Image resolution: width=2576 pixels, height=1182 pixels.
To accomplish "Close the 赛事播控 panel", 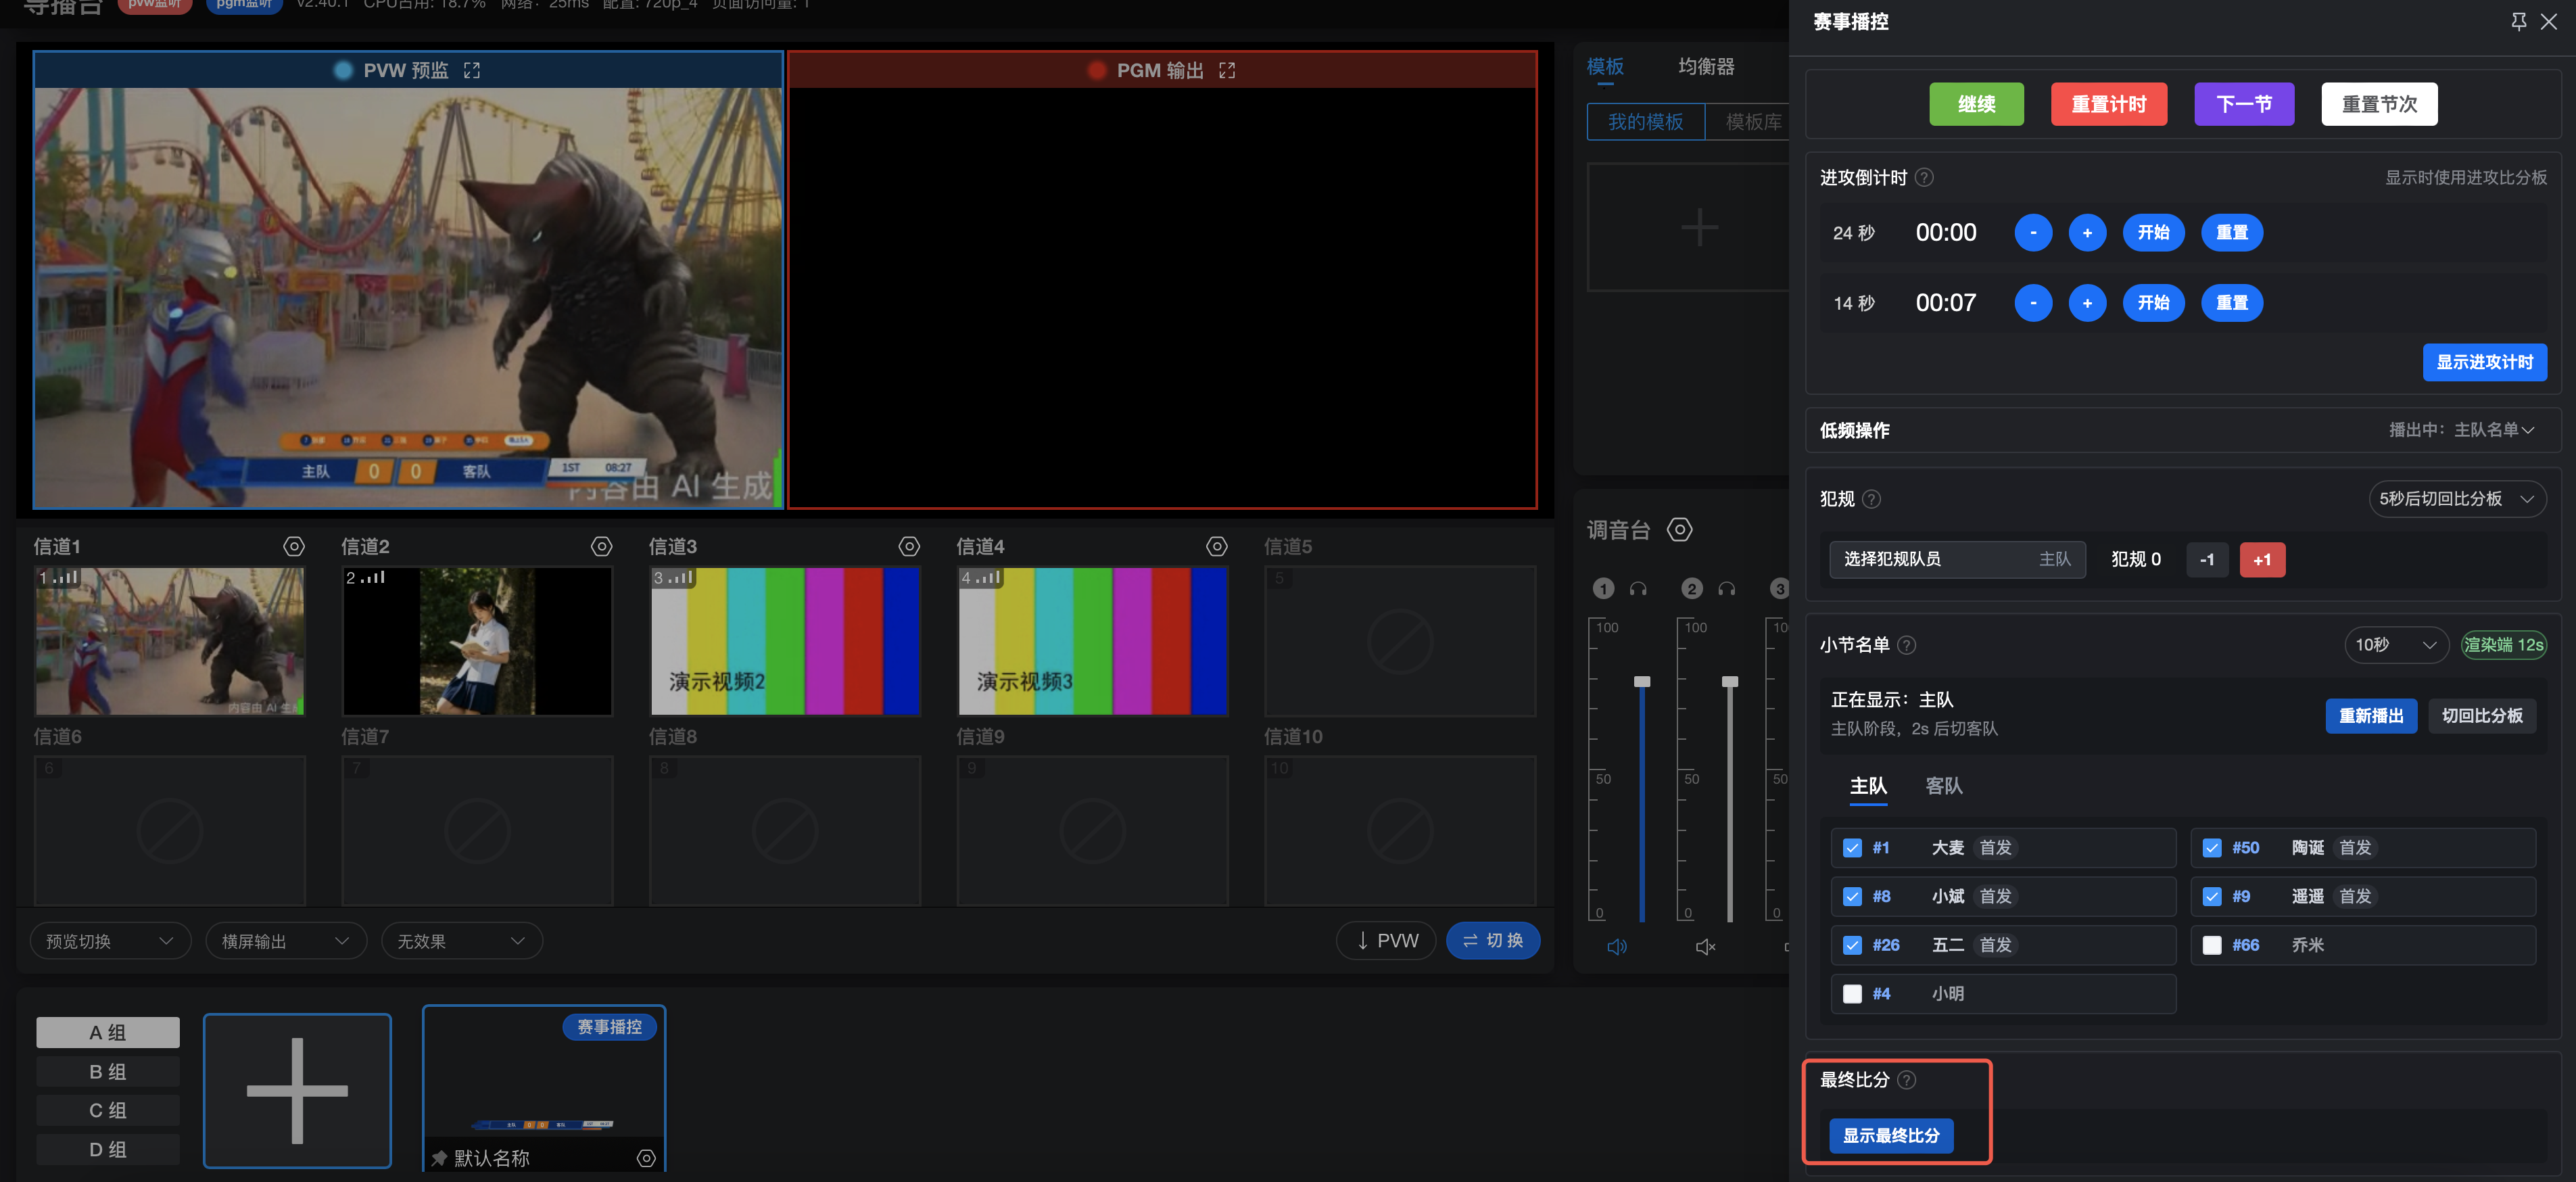I will 2549,21.
